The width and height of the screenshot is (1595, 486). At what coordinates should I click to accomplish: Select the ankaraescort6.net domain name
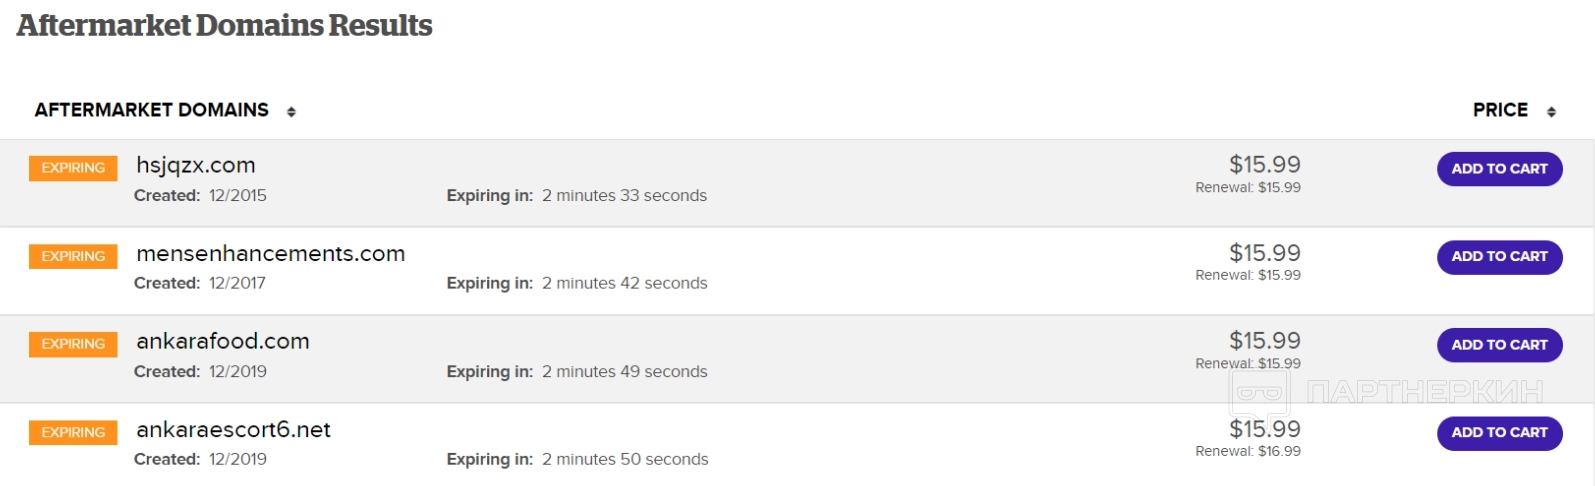[233, 429]
